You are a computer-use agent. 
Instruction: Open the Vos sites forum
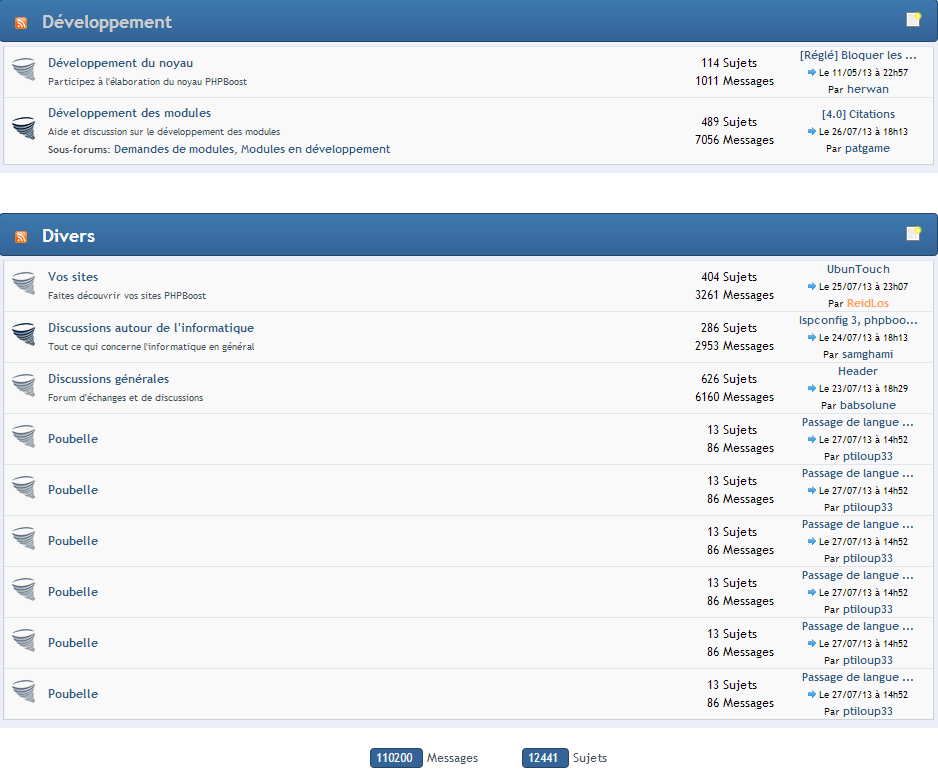[x=73, y=277]
